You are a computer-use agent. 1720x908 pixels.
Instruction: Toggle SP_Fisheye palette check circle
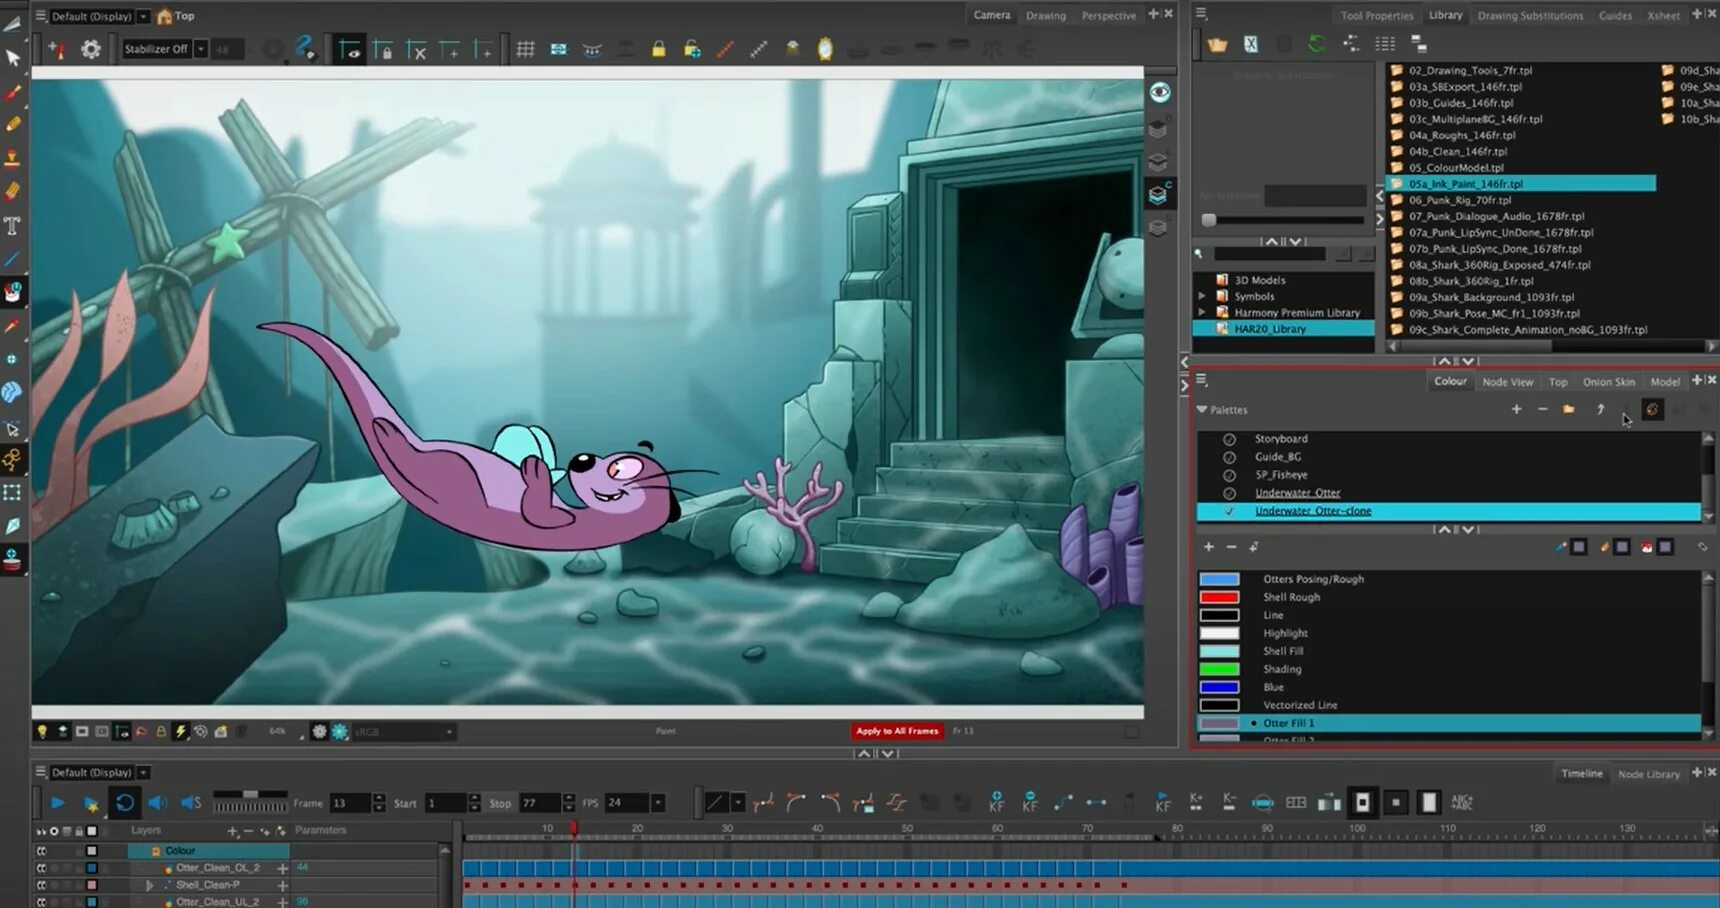point(1229,475)
